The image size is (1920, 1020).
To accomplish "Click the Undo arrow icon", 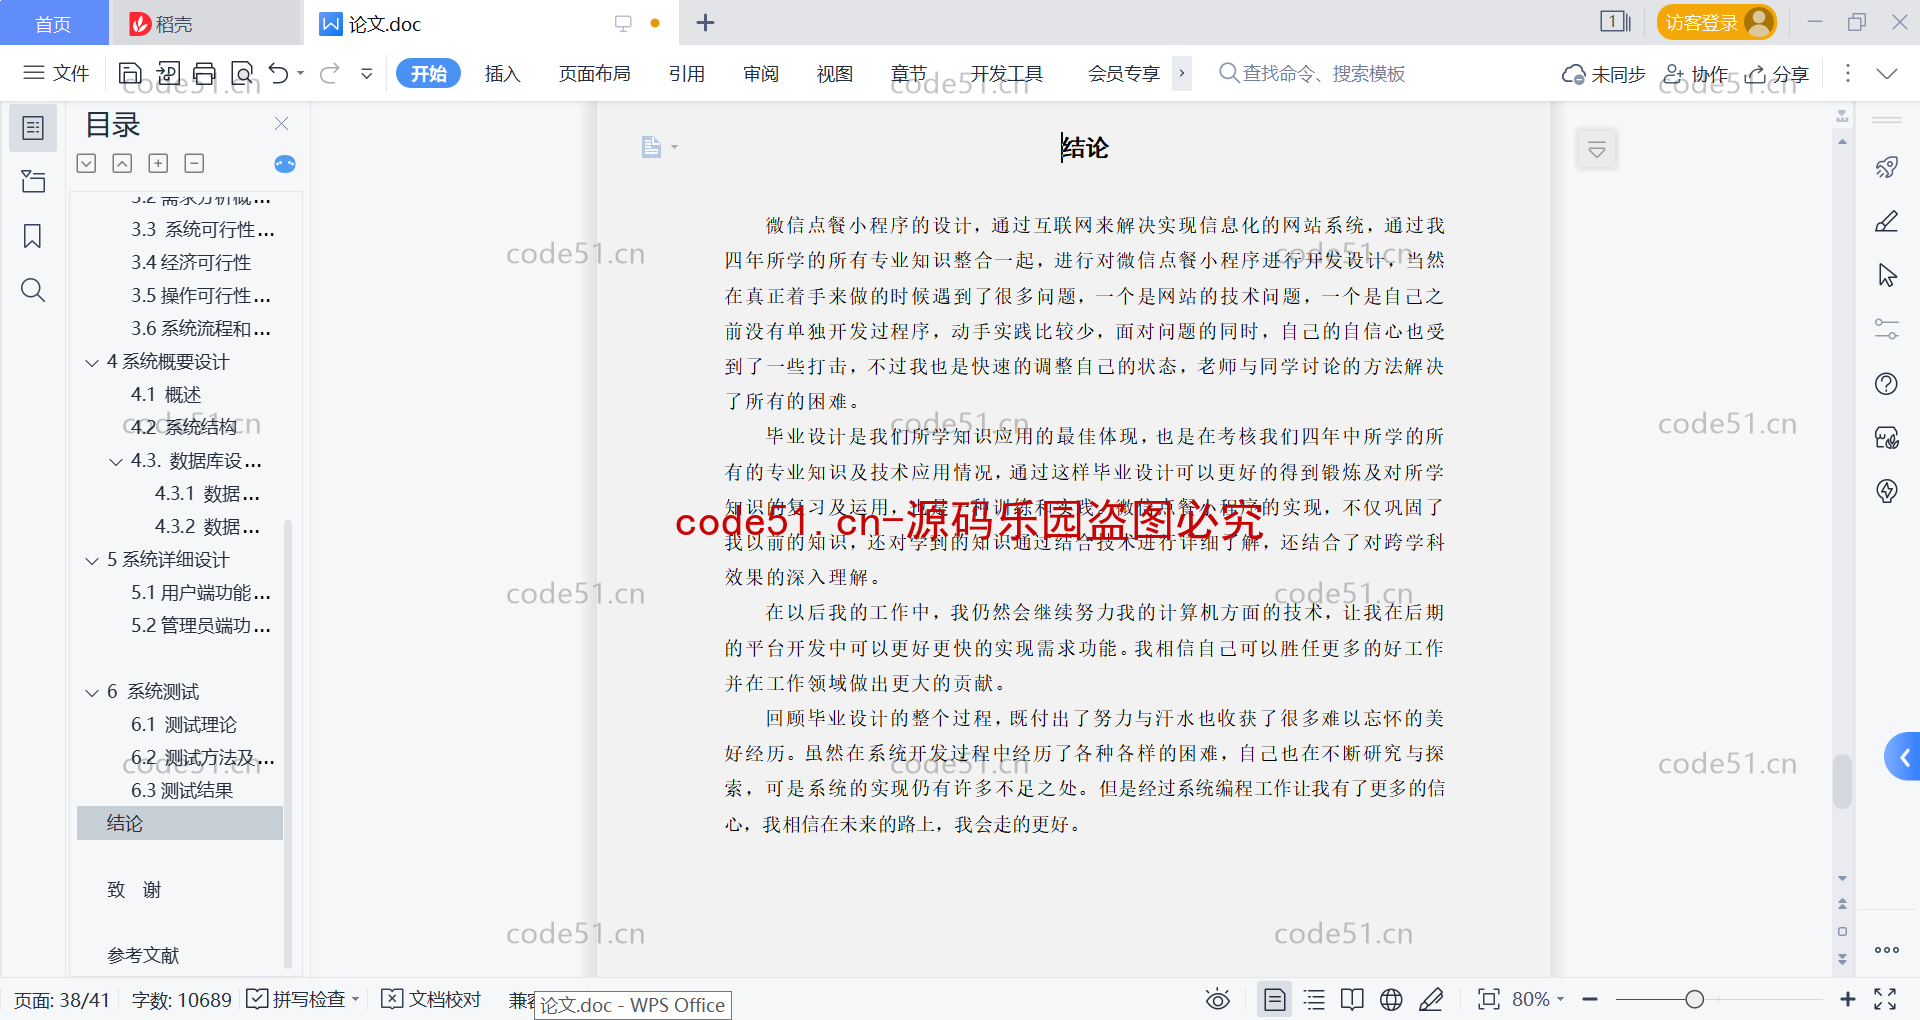I will pos(279,73).
